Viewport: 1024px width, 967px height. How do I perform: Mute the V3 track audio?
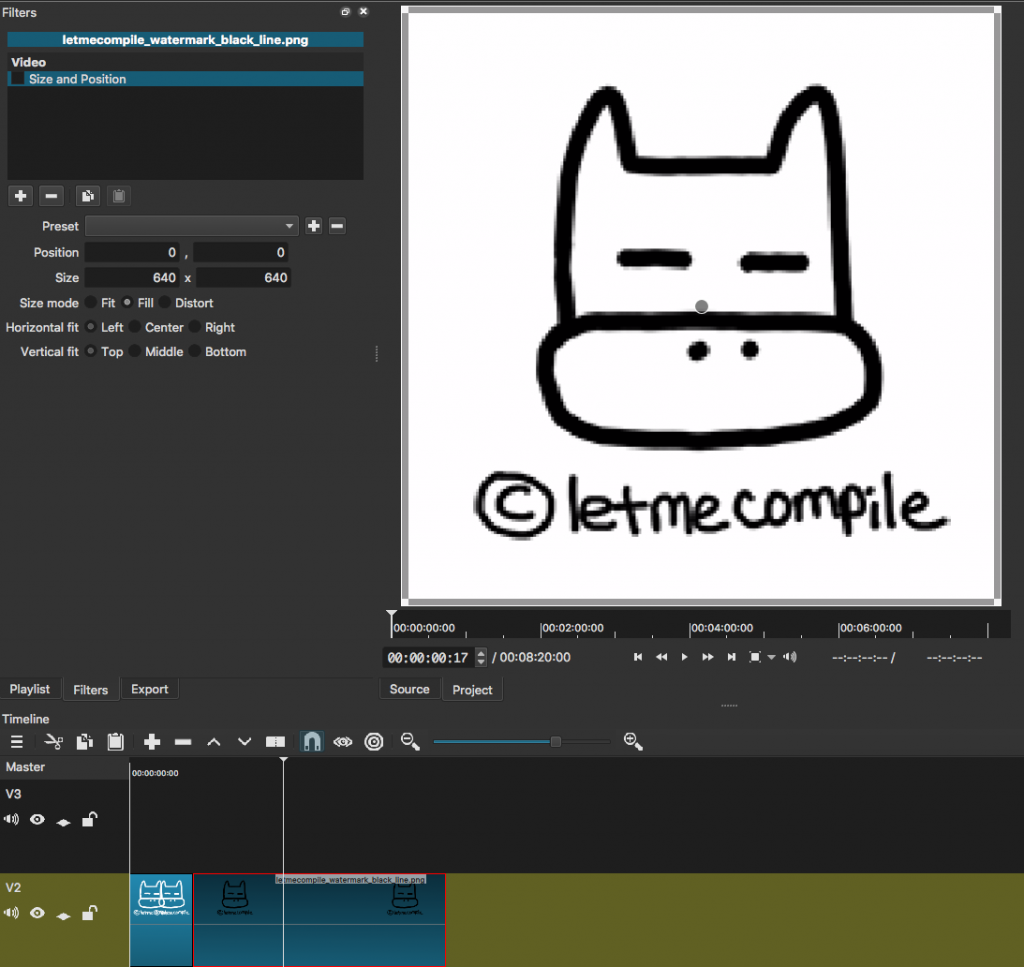coord(12,819)
